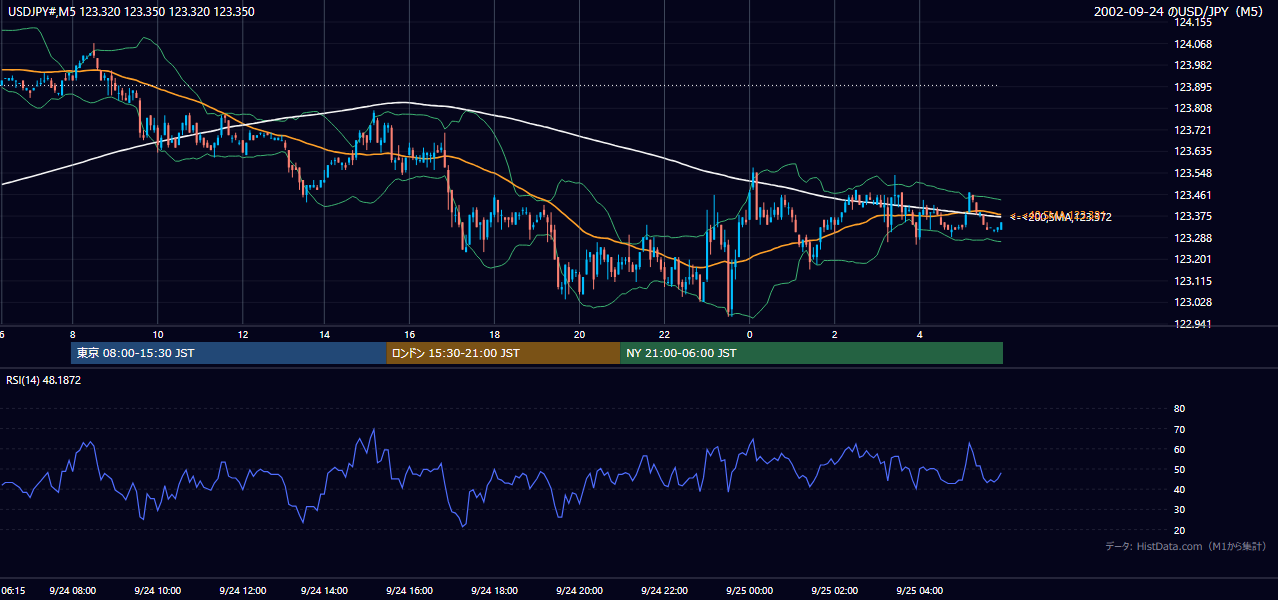
Task: Click the 9/25 02:00 bottom time label
Action: pyautogui.click(x=834, y=591)
